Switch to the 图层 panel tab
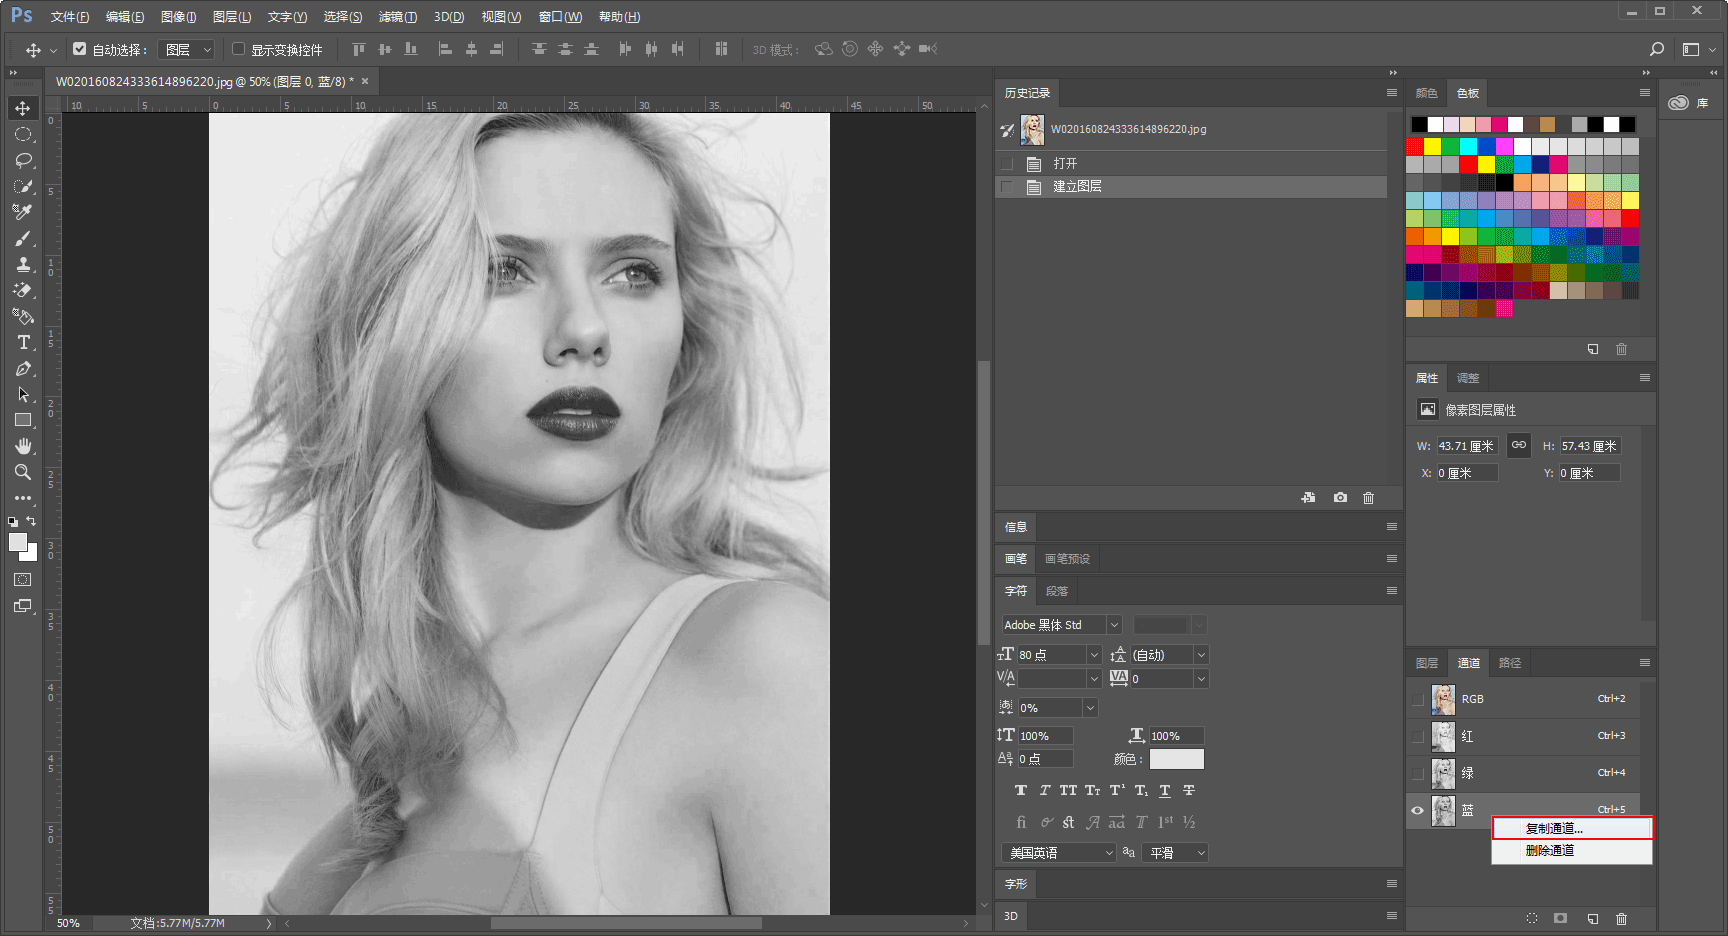Image resolution: width=1728 pixels, height=936 pixels. click(1427, 663)
